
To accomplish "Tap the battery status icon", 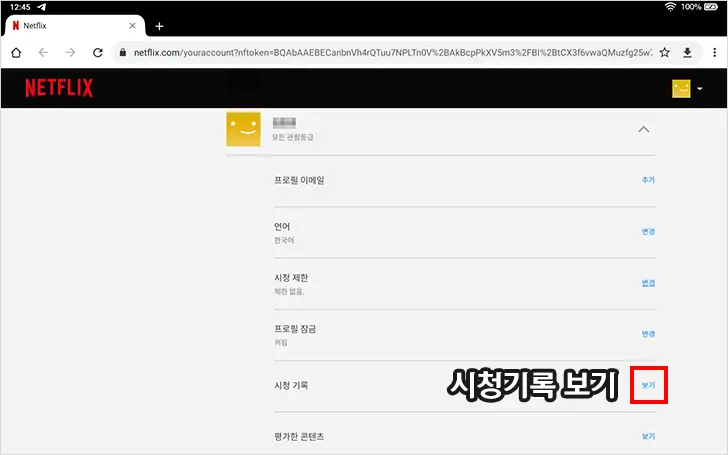I will click(711, 6).
